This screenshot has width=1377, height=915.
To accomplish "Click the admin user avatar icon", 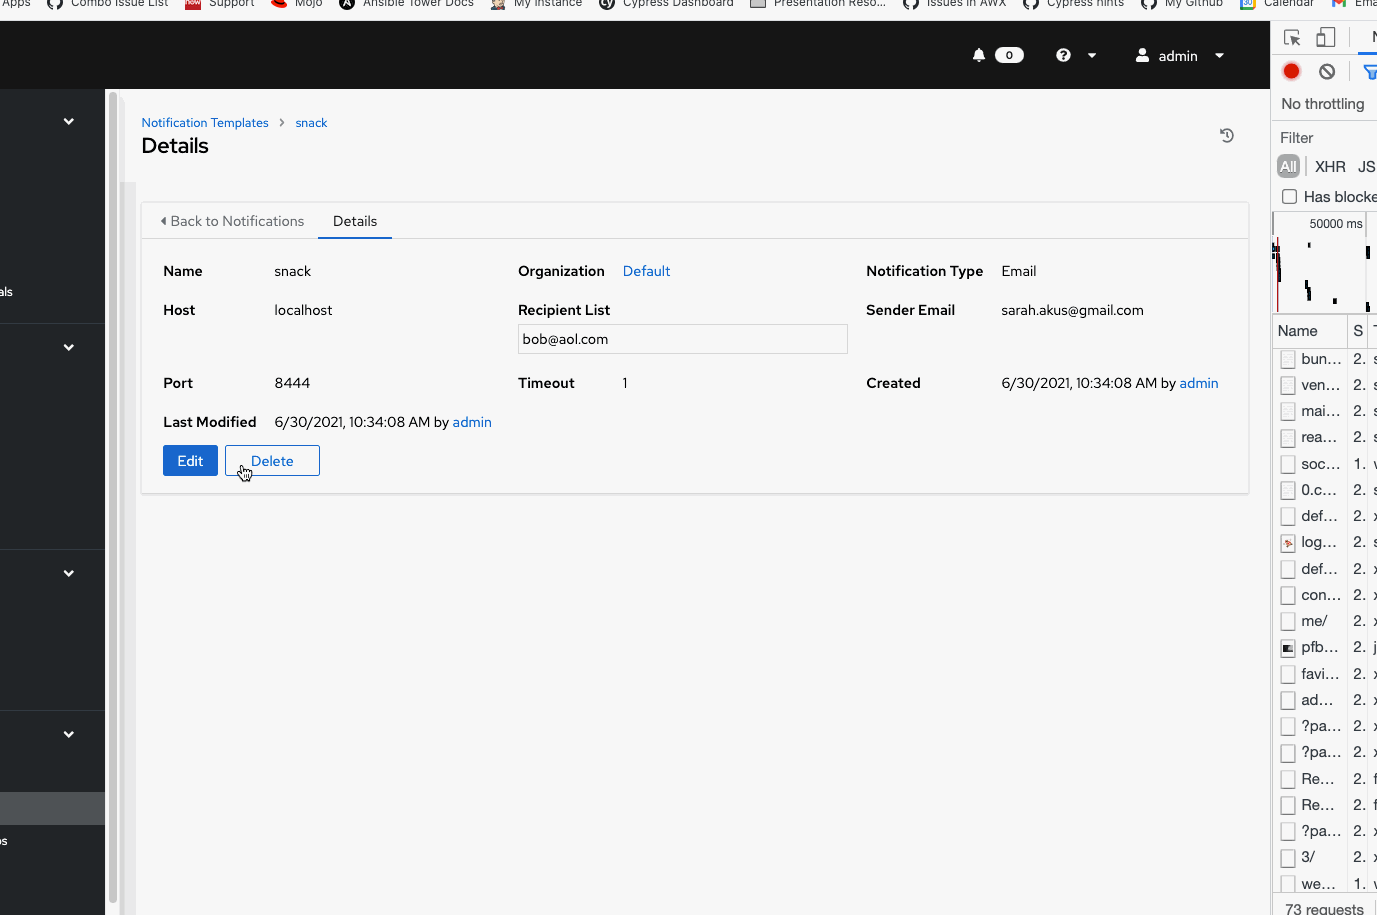I will coord(1142,56).
